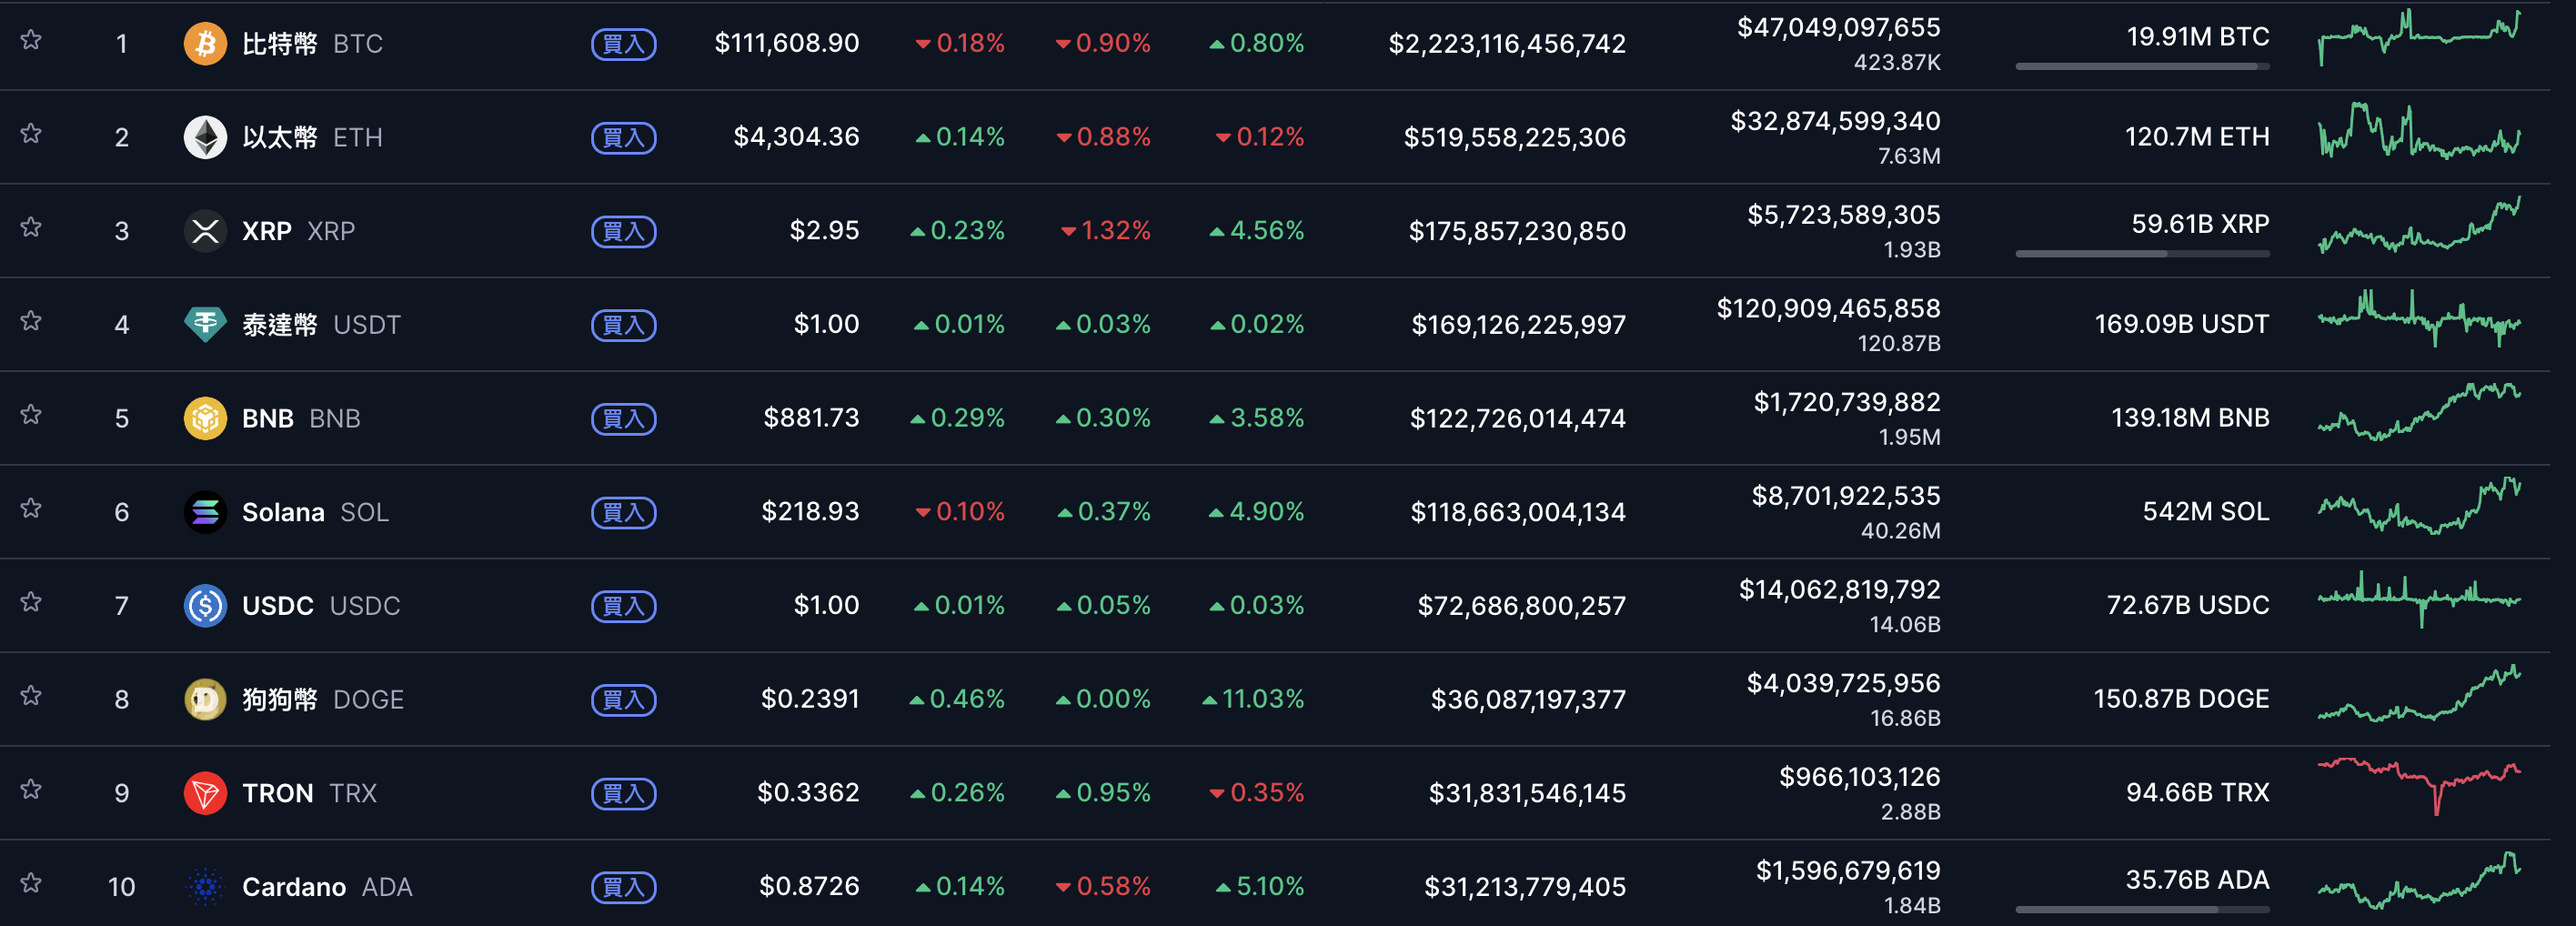
Task: Click the Tether USDT logo
Action: click(x=205, y=324)
